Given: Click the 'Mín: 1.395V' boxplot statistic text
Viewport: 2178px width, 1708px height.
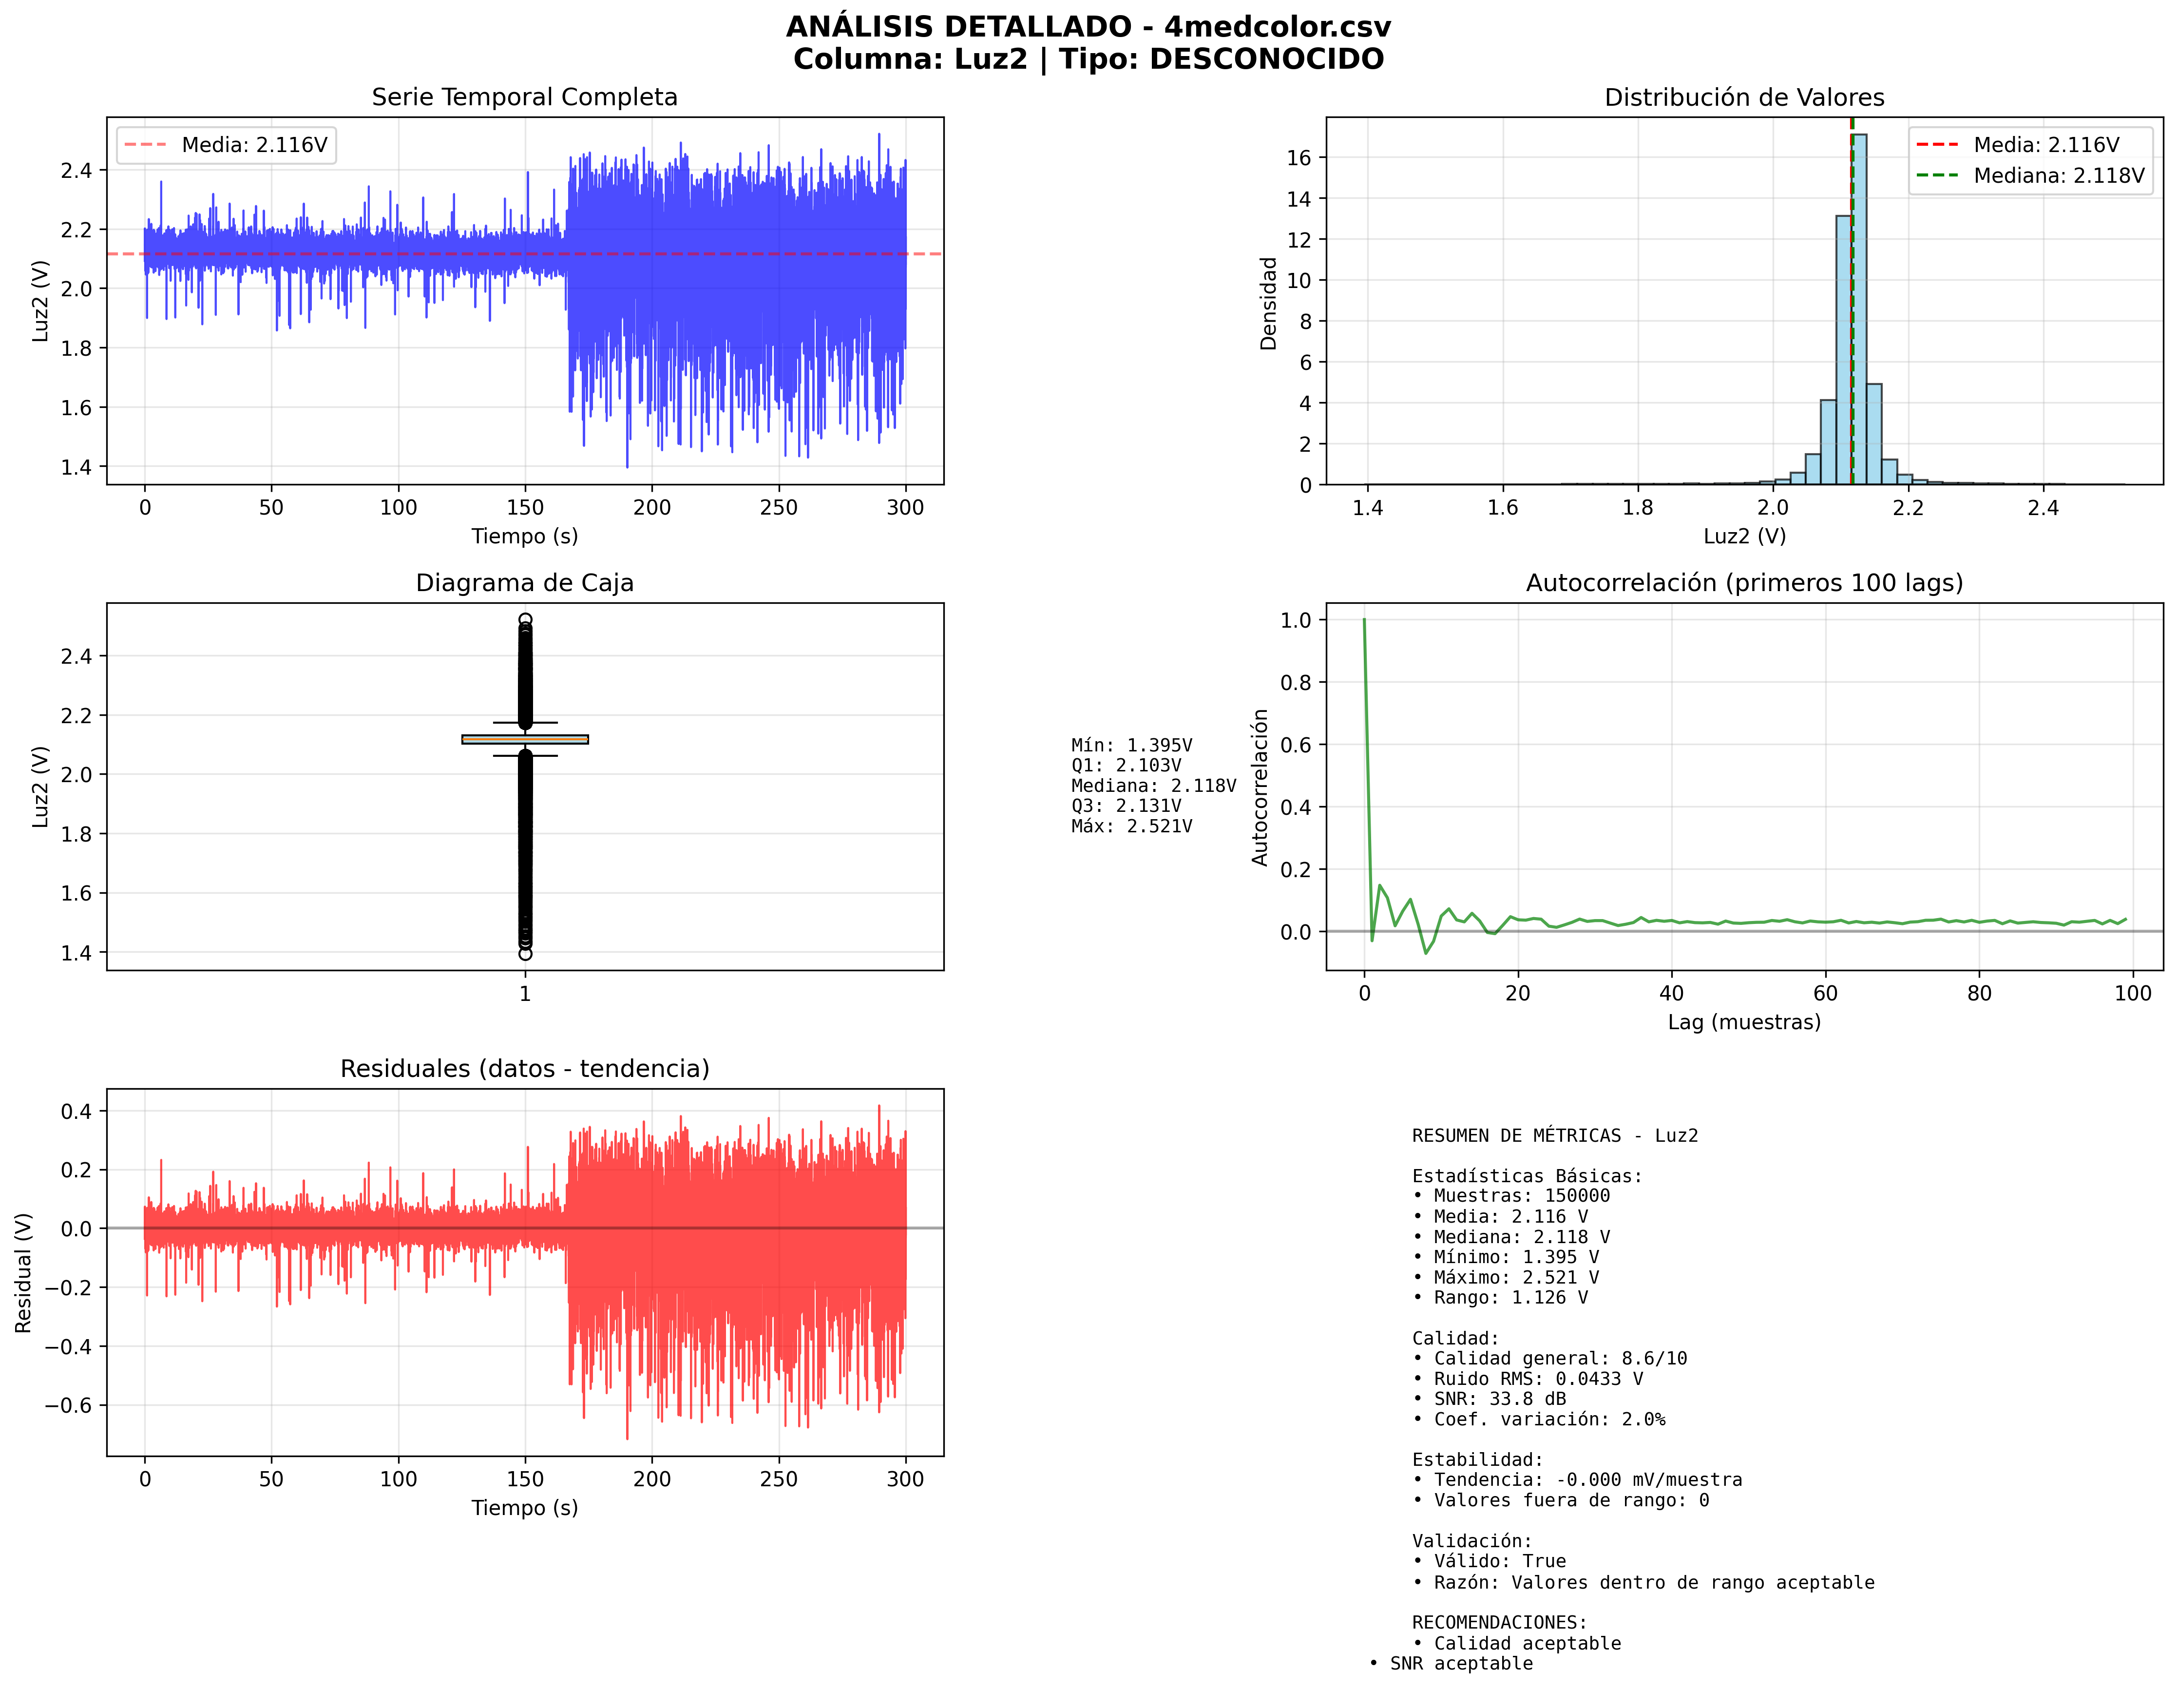Looking at the screenshot, I should tap(1131, 745).
